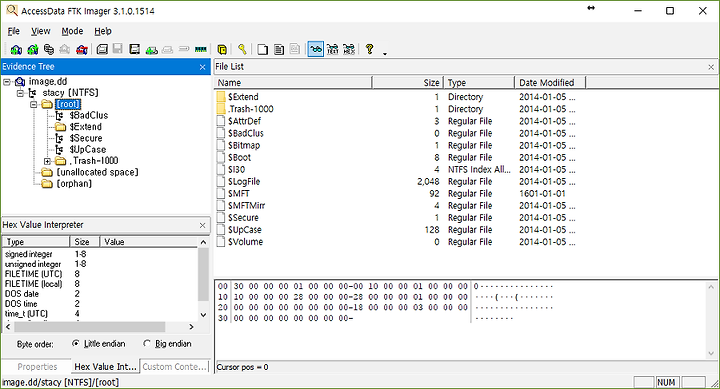Click the Add Evidence Item toolbar icon

click(16, 49)
